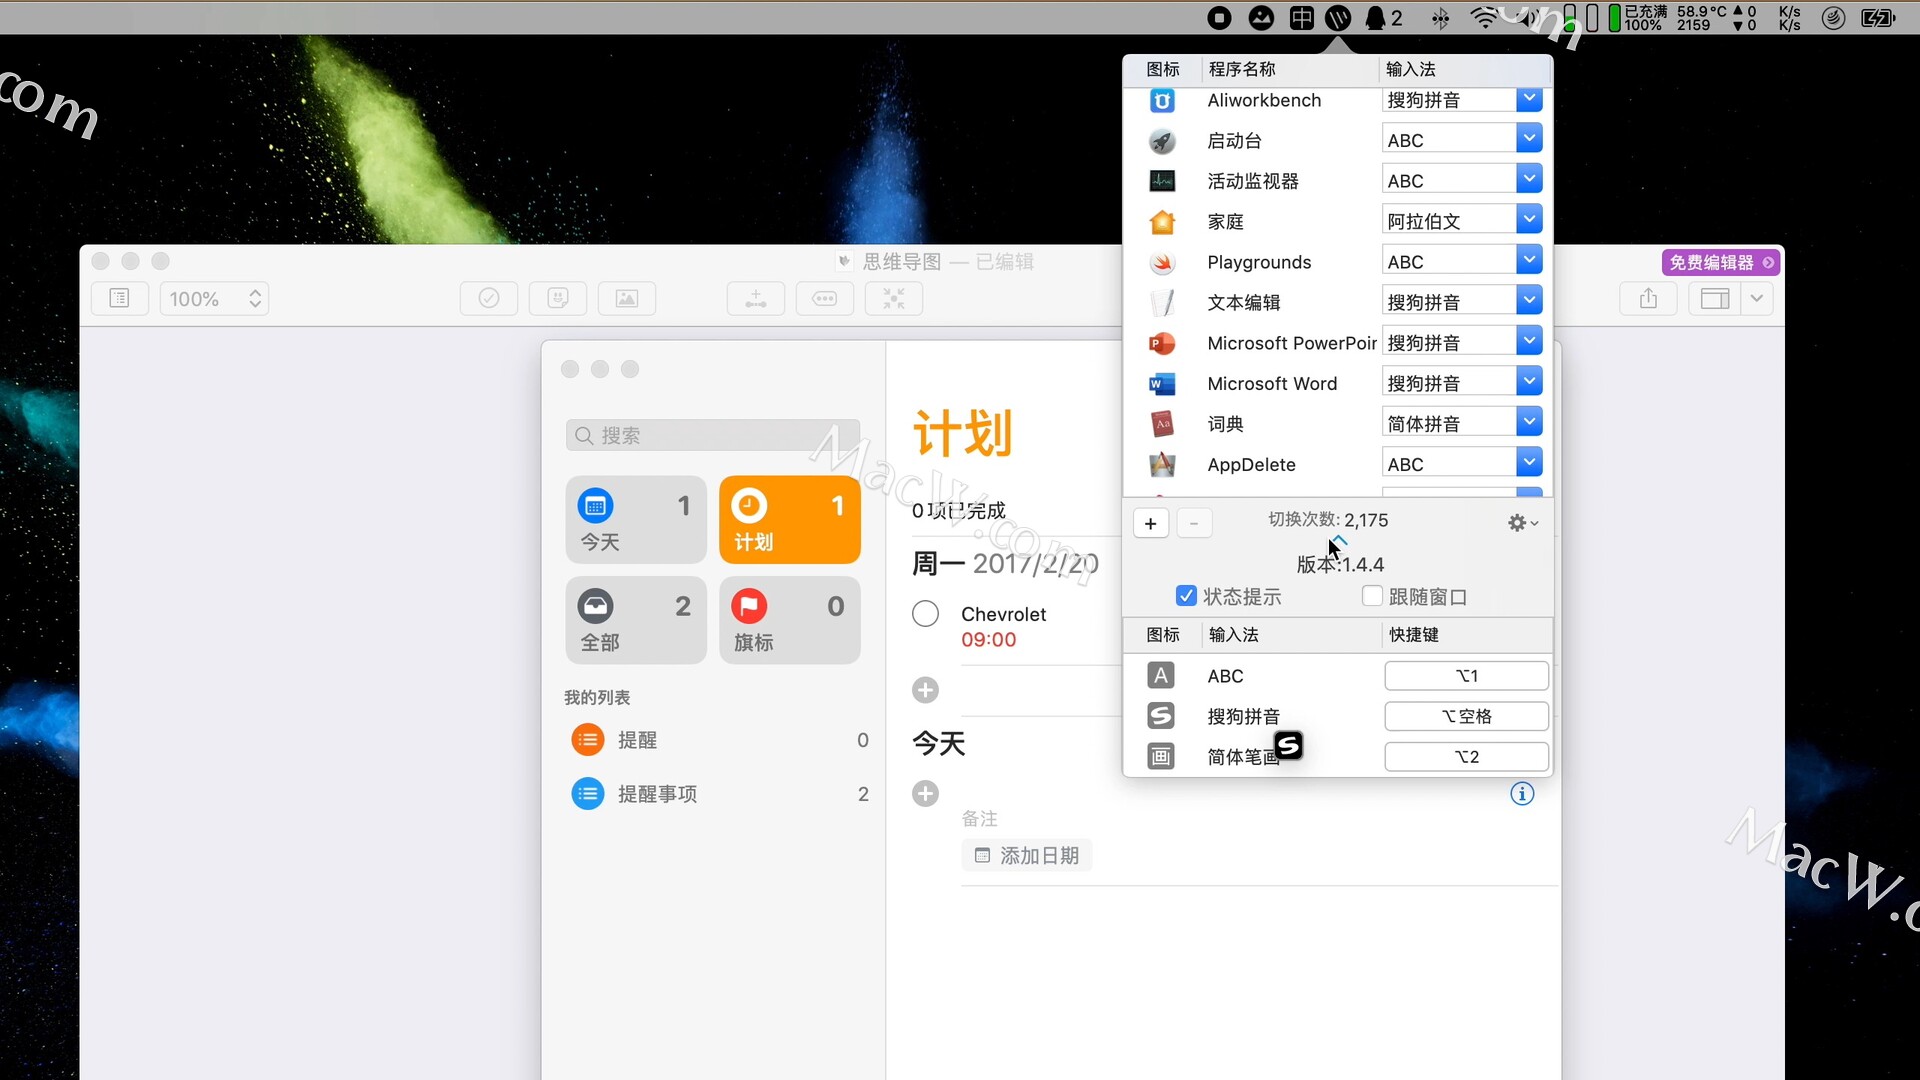Click the Chevrolet reminder title
The height and width of the screenshot is (1080, 1920).
[x=1003, y=614]
